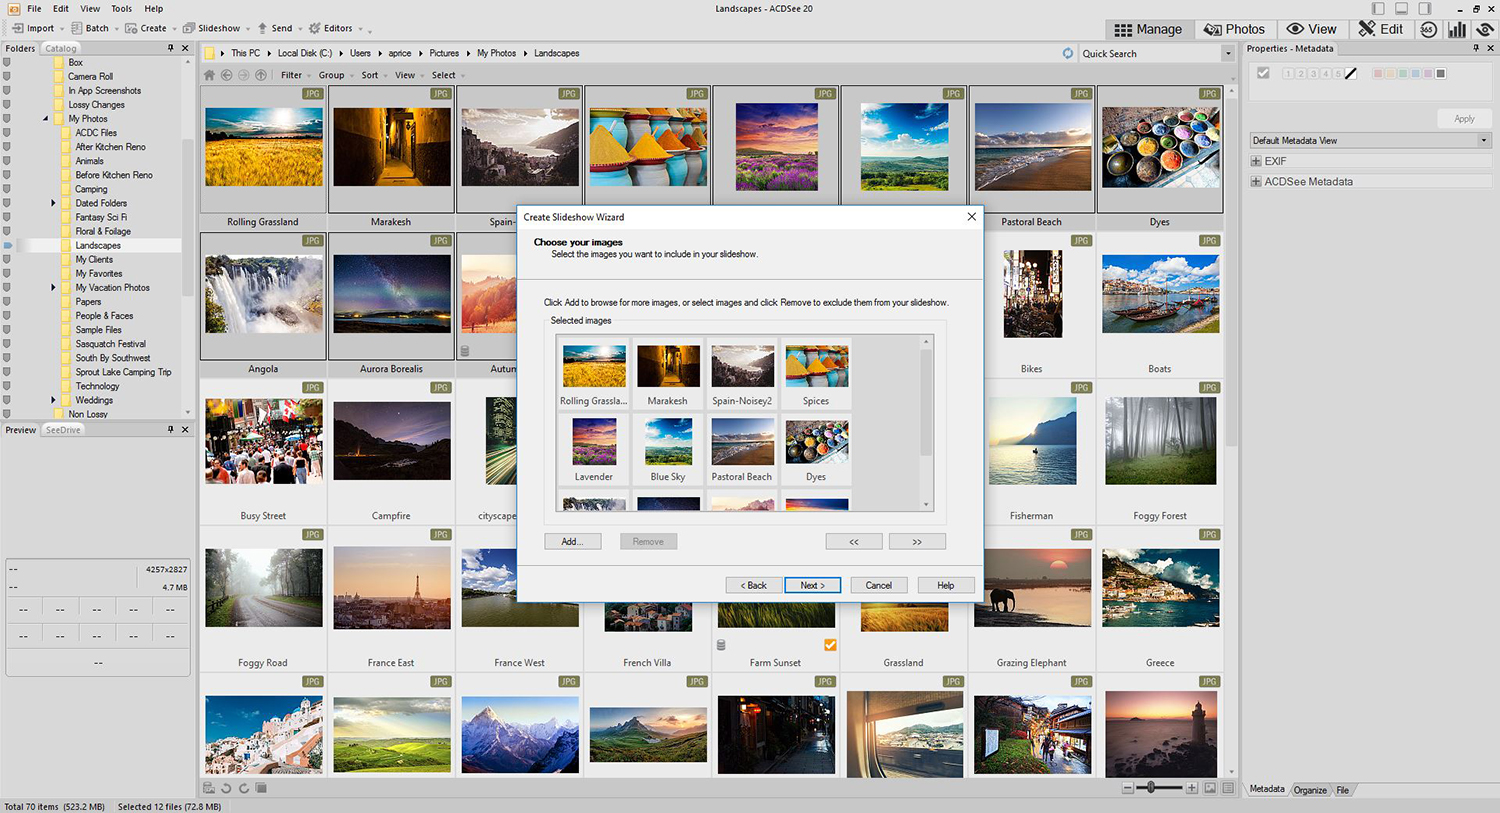
Task: Click Add to browse for more images
Action: coord(572,541)
